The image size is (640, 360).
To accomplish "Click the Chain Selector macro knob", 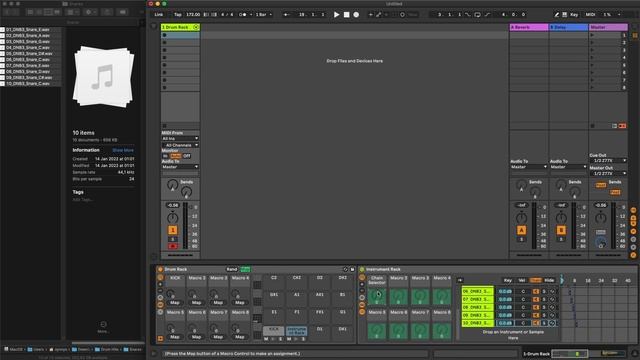I will click(x=377, y=296).
